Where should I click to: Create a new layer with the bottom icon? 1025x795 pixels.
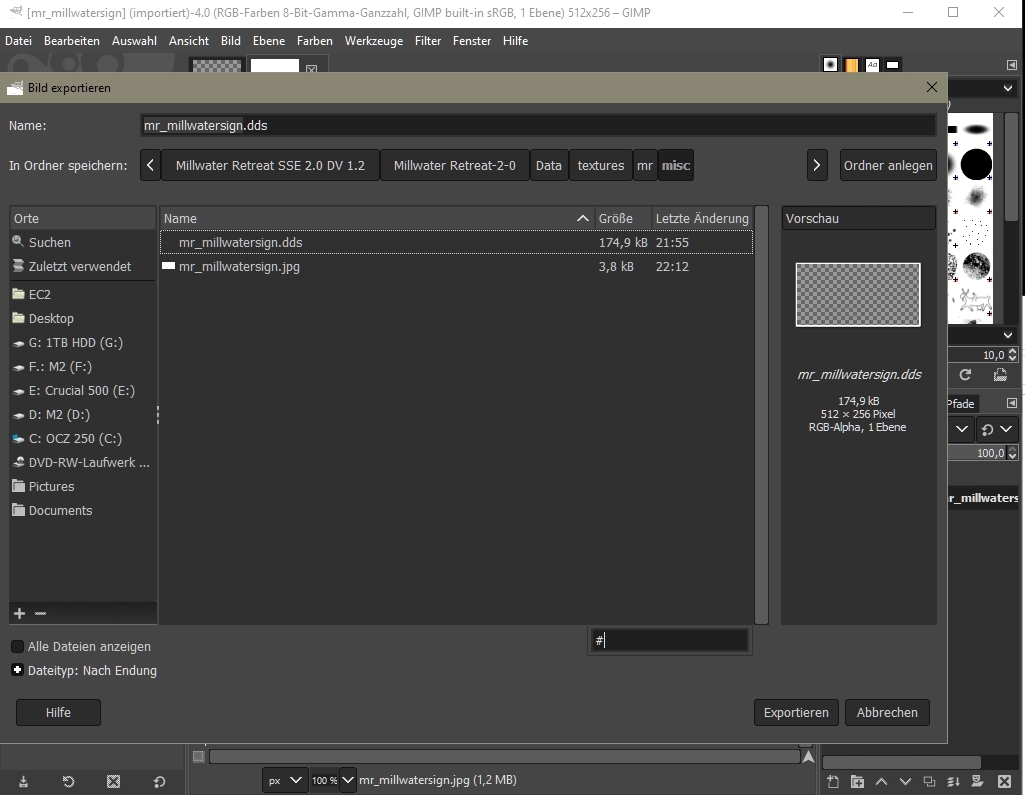(x=833, y=781)
